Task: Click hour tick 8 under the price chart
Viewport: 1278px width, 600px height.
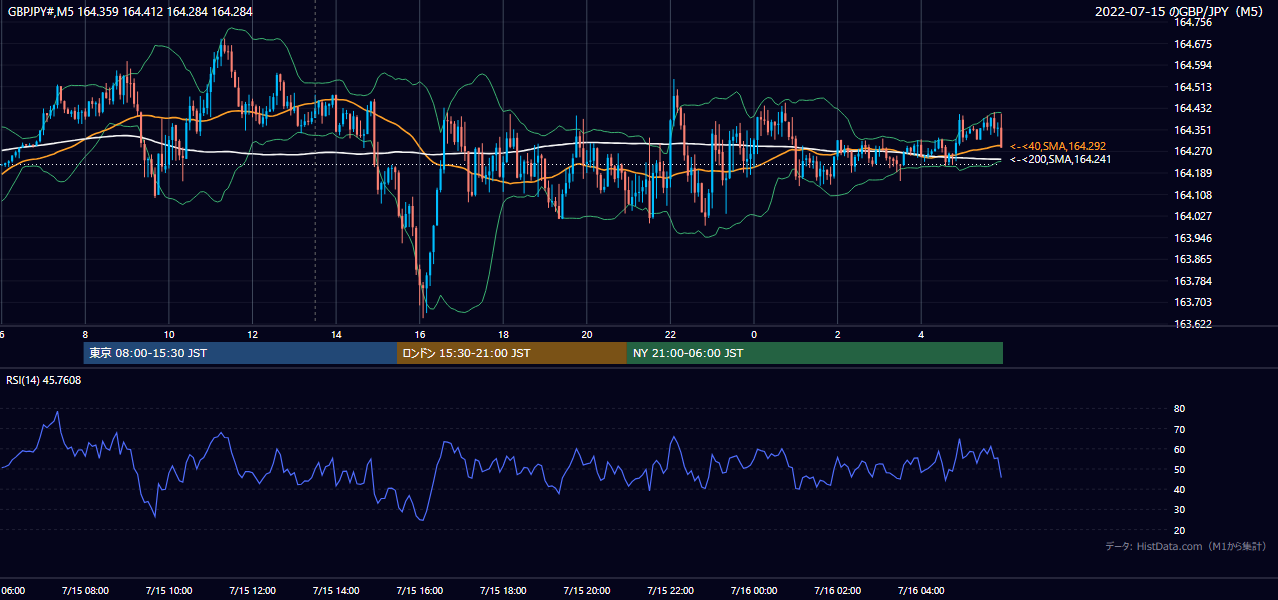Action: (x=85, y=334)
